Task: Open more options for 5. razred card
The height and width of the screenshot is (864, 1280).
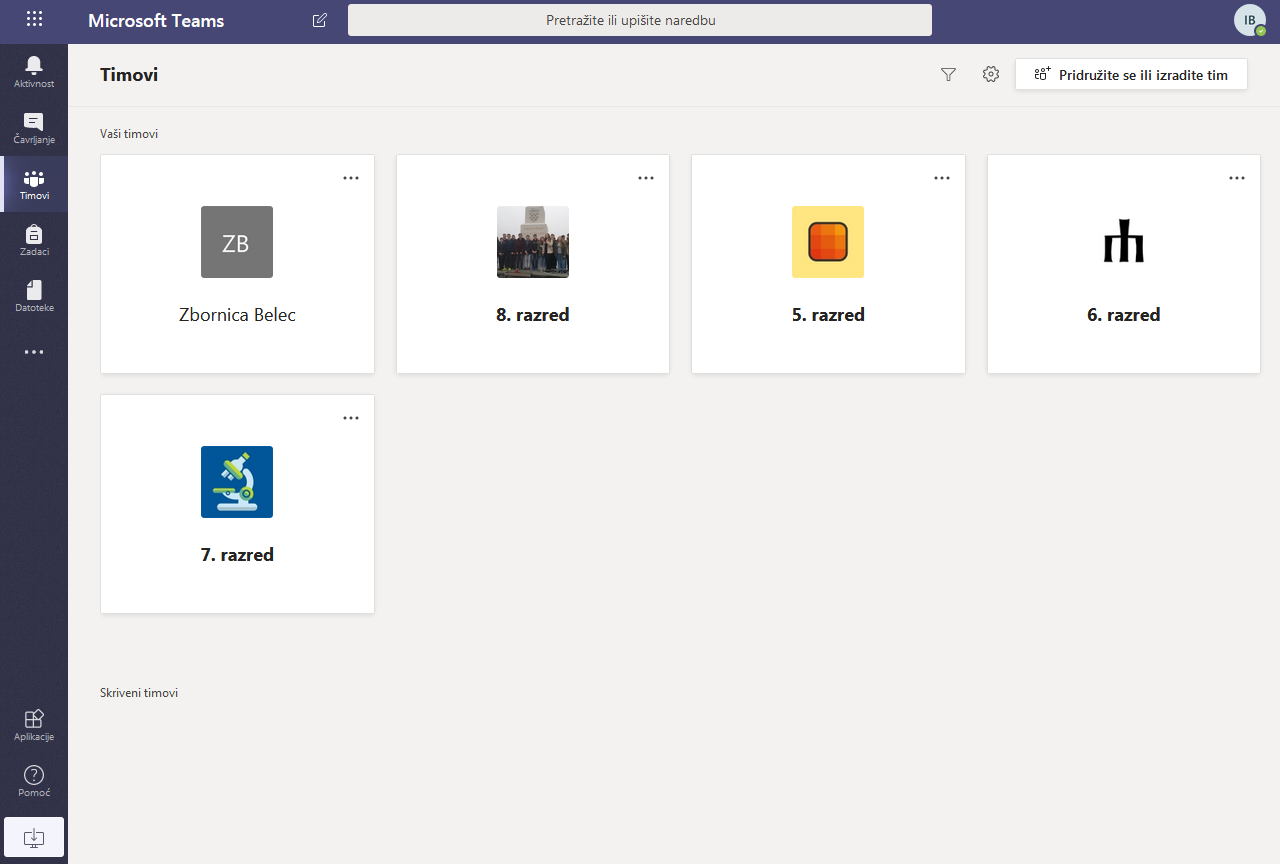Action: click(x=942, y=178)
